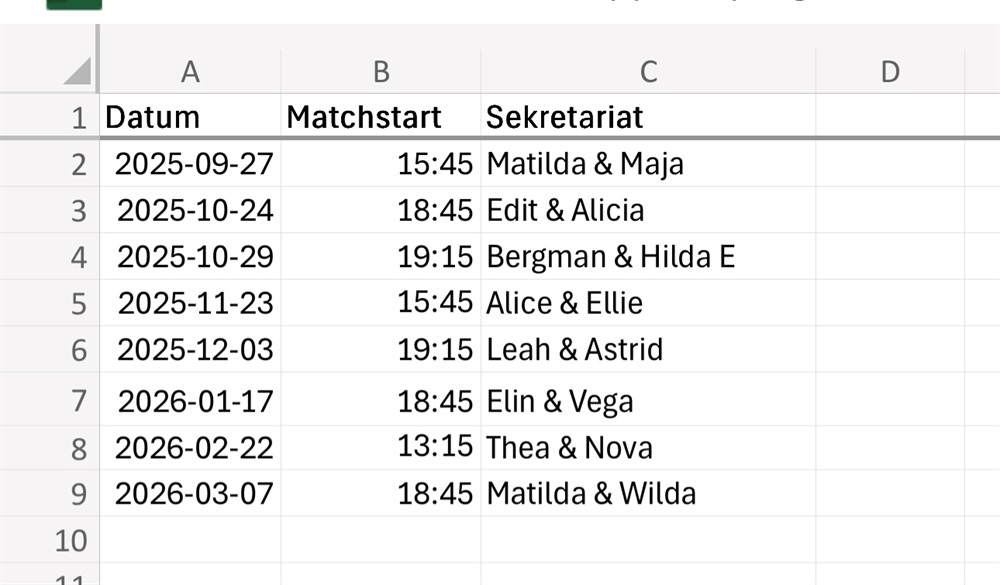Select column A header

click(x=190, y=71)
